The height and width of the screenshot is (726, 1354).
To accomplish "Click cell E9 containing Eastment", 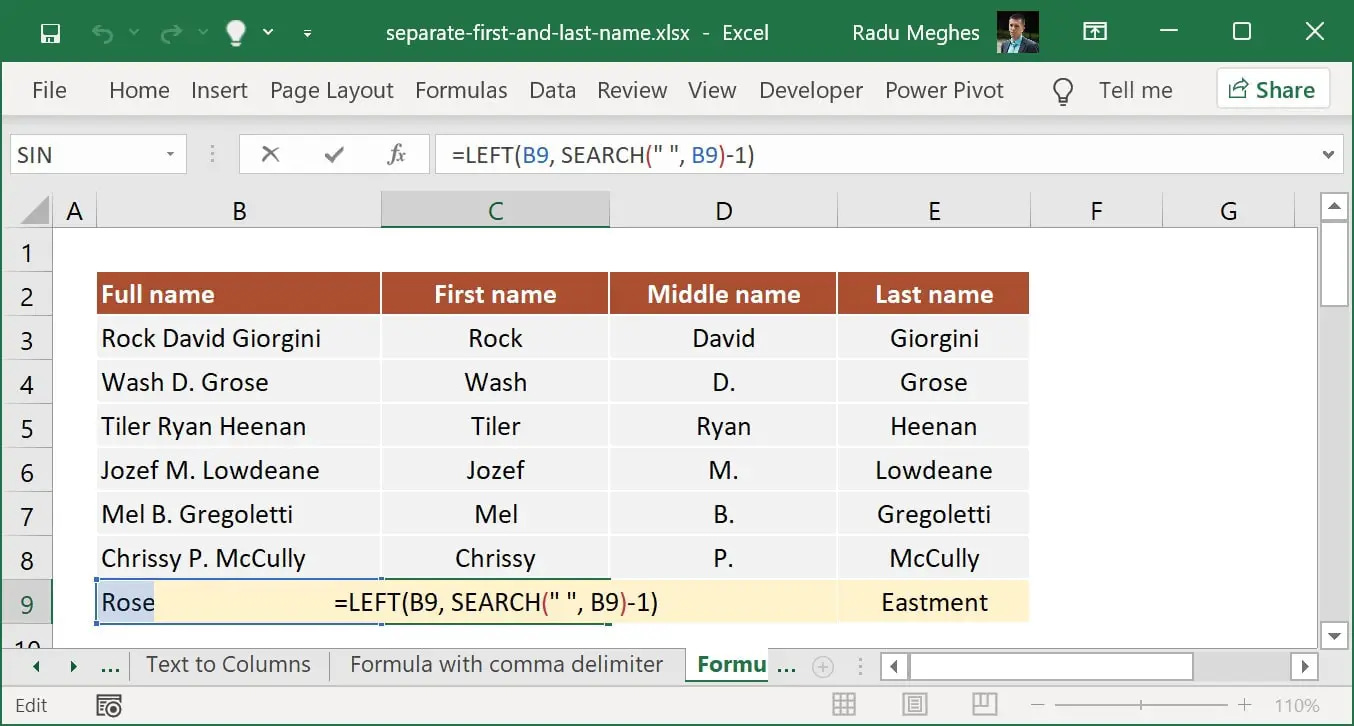I will point(933,602).
